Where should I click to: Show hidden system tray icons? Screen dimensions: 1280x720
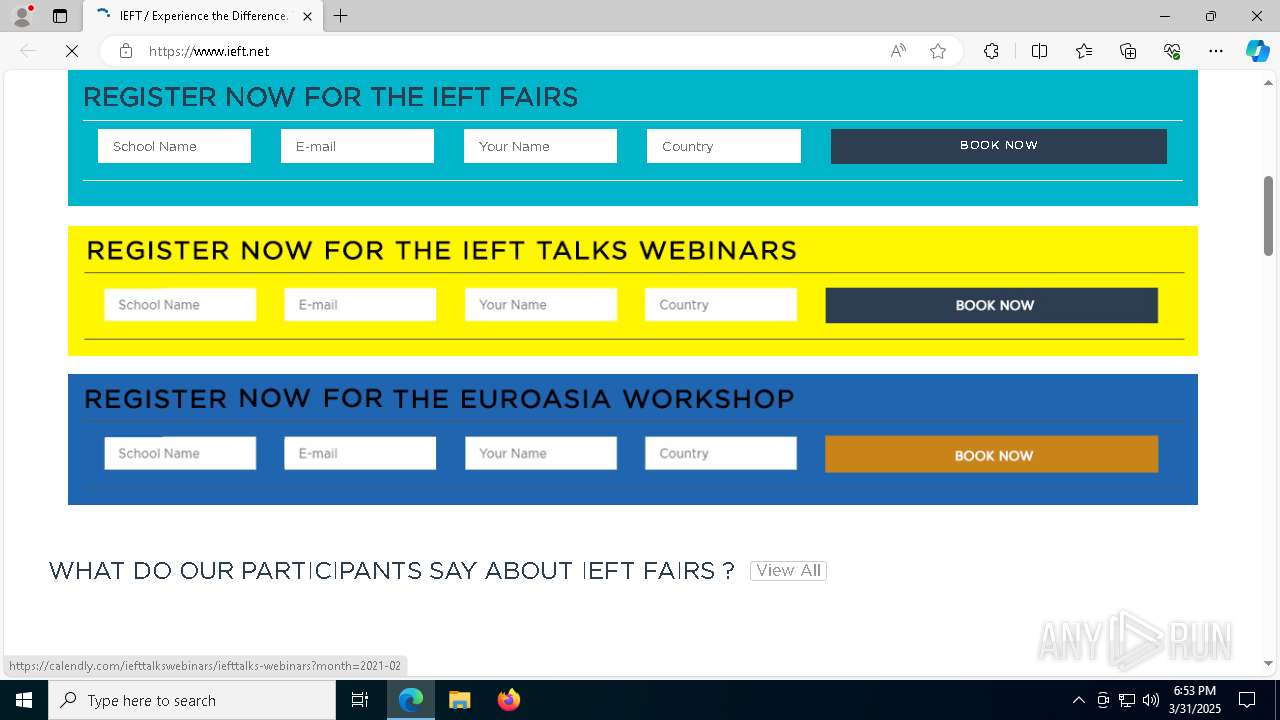point(1078,700)
